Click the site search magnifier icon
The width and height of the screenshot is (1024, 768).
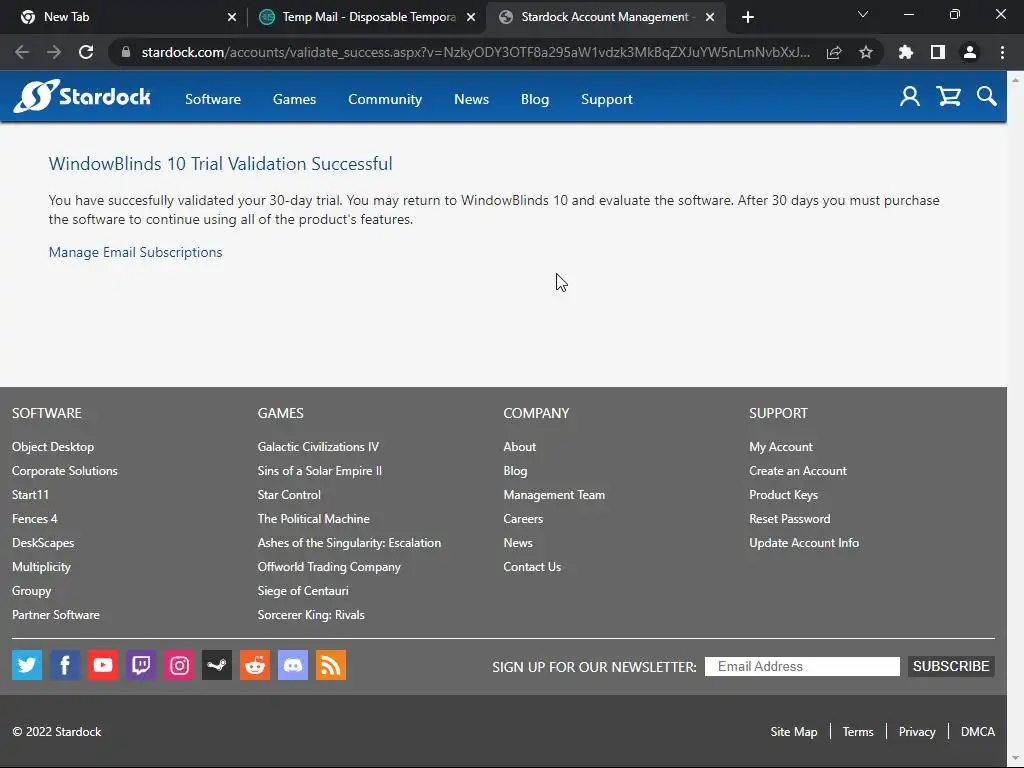987,97
